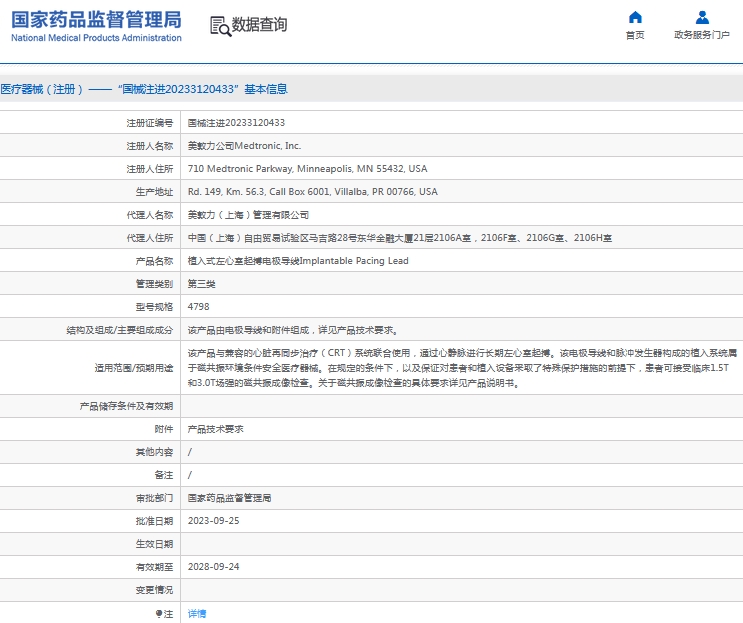
Task: Click the 管理类别 row label
Action: [154, 284]
